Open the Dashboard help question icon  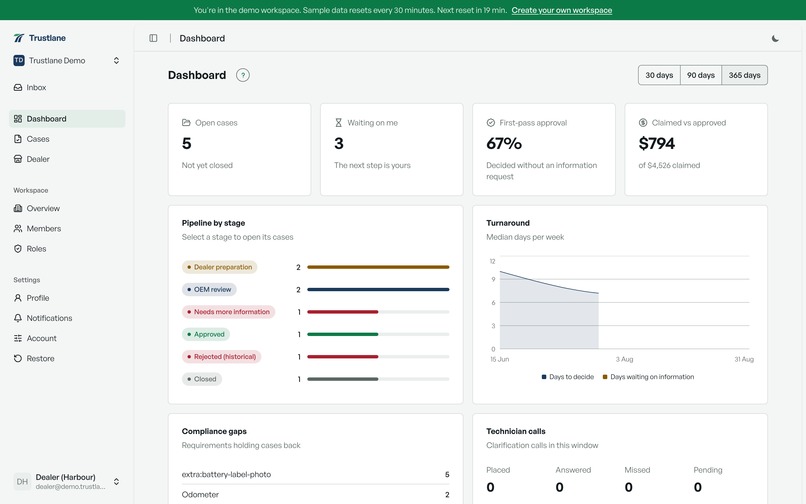pyautogui.click(x=243, y=75)
